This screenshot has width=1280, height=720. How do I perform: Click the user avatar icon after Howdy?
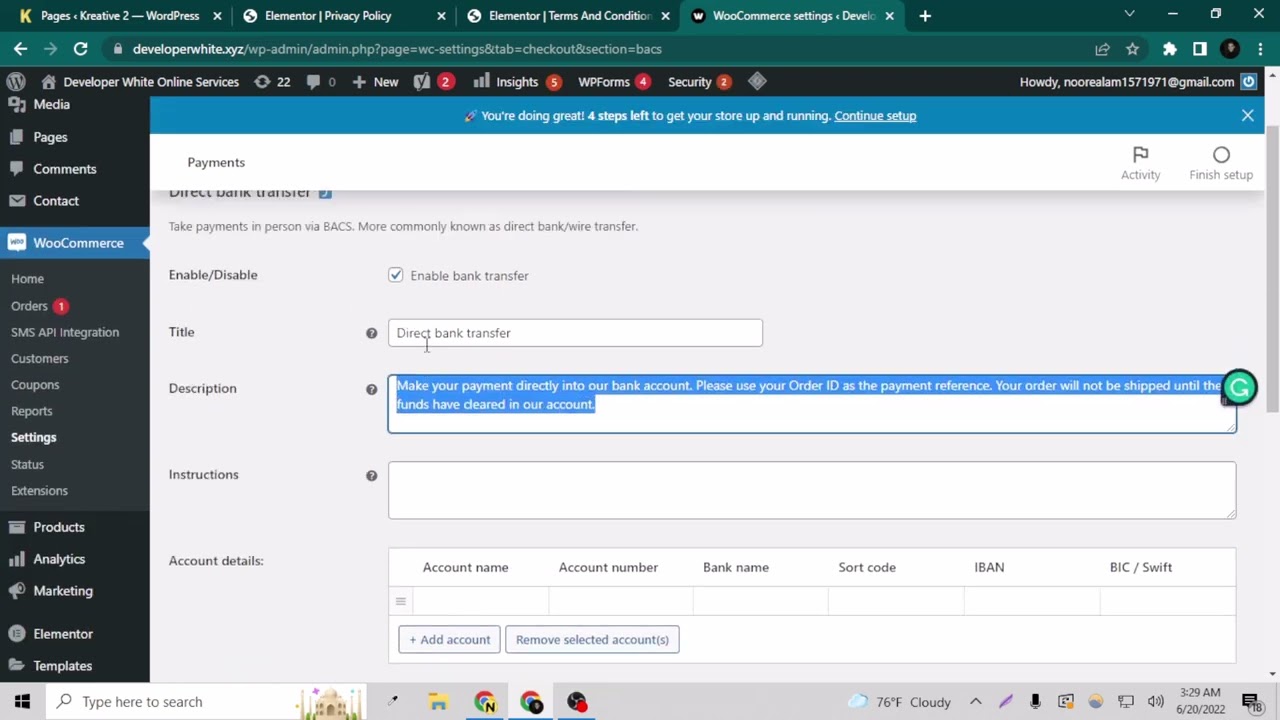coord(1249,82)
